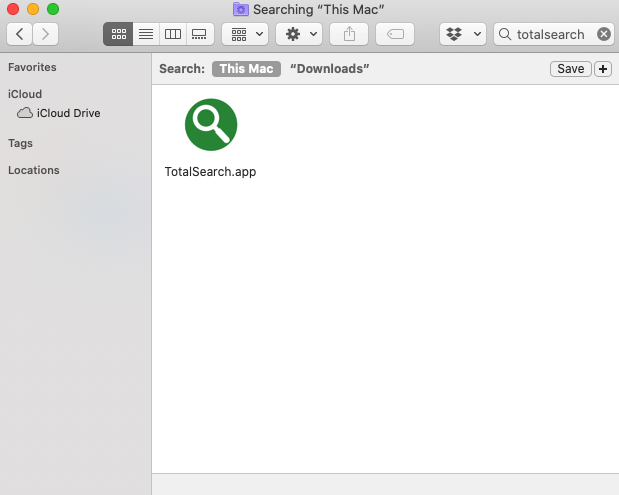Clear the totalsearch search text
619x495 pixels.
coord(603,34)
